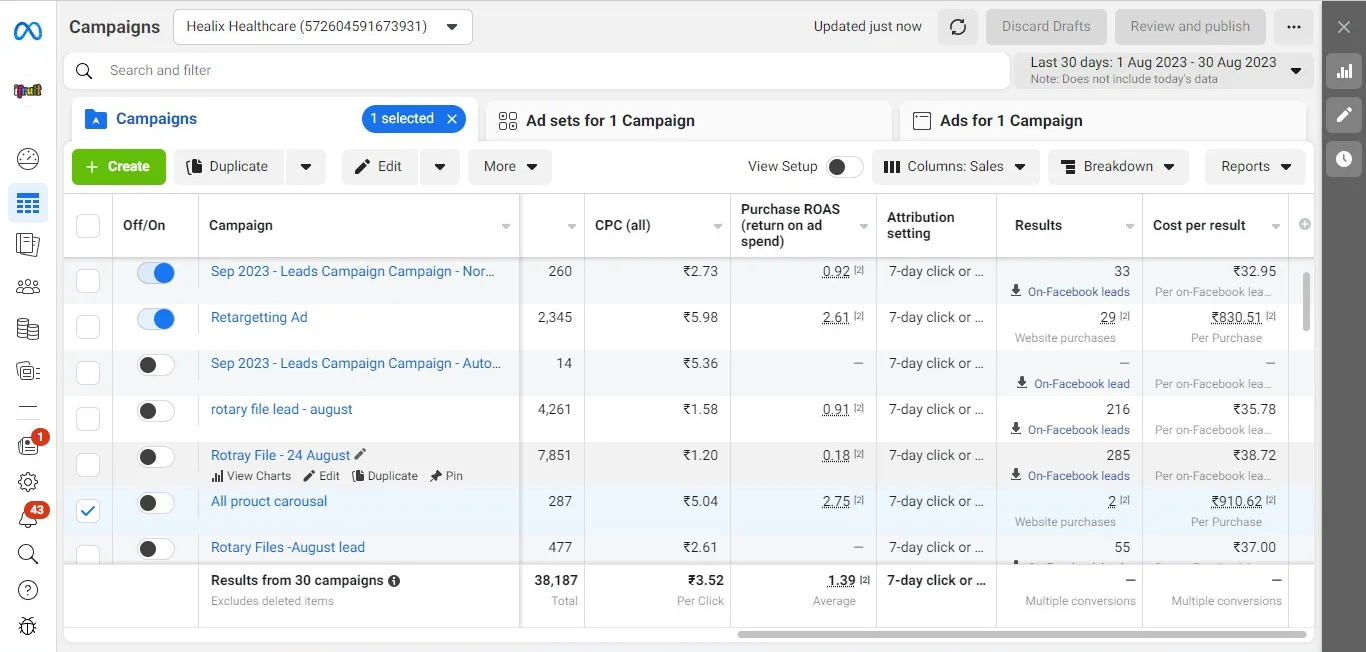This screenshot has width=1366, height=652.
Task: Open the More dropdown menu
Action: [x=510, y=167]
